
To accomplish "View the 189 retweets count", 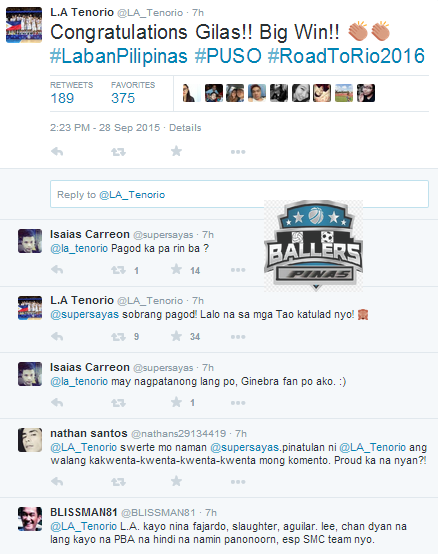I will 62,98.
